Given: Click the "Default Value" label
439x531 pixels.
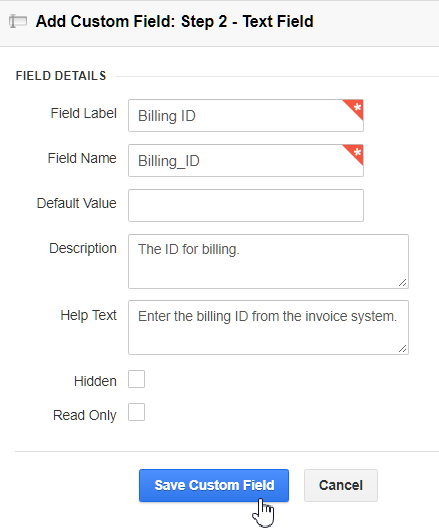Looking at the screenshot, I should coord(77,203).
